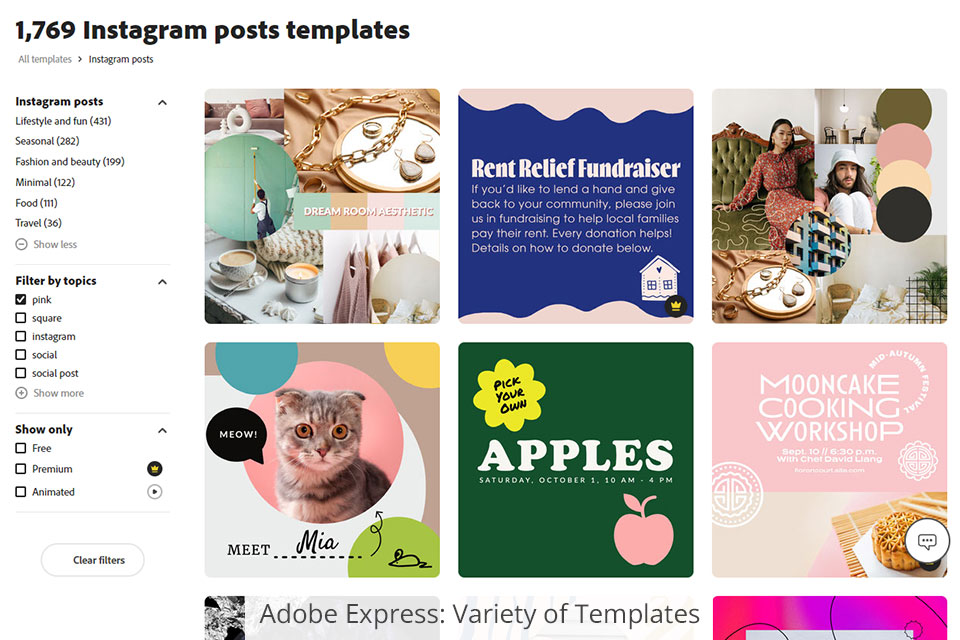Click the plus icon beside Show more
The height and width of the screenshot is (640, 960).
tap(21, 393)
